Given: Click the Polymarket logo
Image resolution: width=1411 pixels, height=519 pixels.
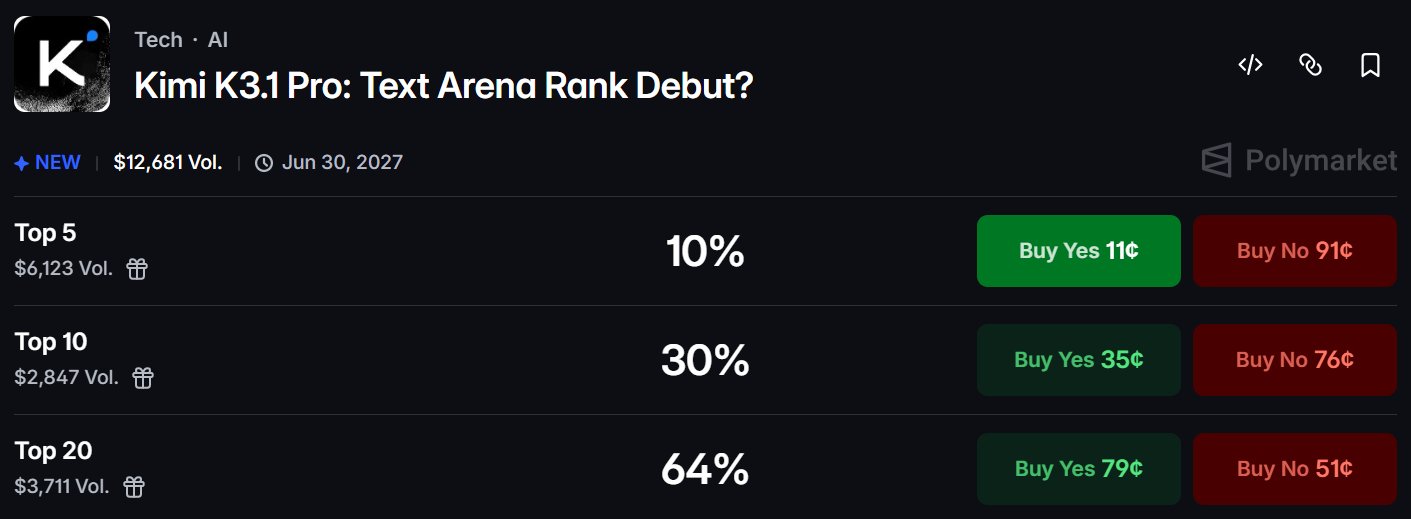Looking at the screenshot, I should point(1299,160).
